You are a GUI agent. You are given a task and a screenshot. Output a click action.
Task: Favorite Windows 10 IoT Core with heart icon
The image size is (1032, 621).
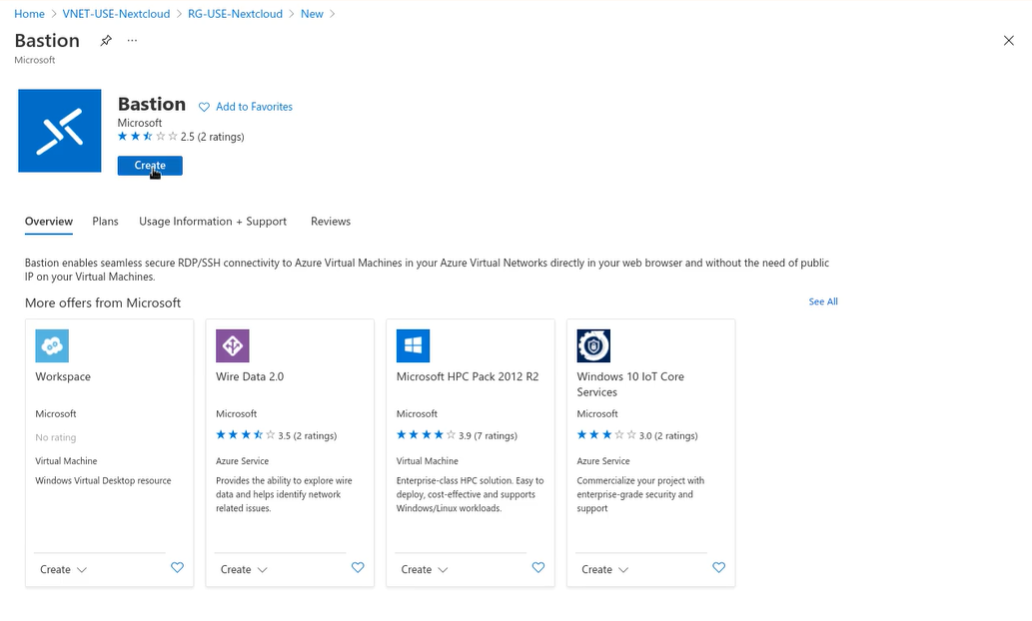tap(719, 568)
